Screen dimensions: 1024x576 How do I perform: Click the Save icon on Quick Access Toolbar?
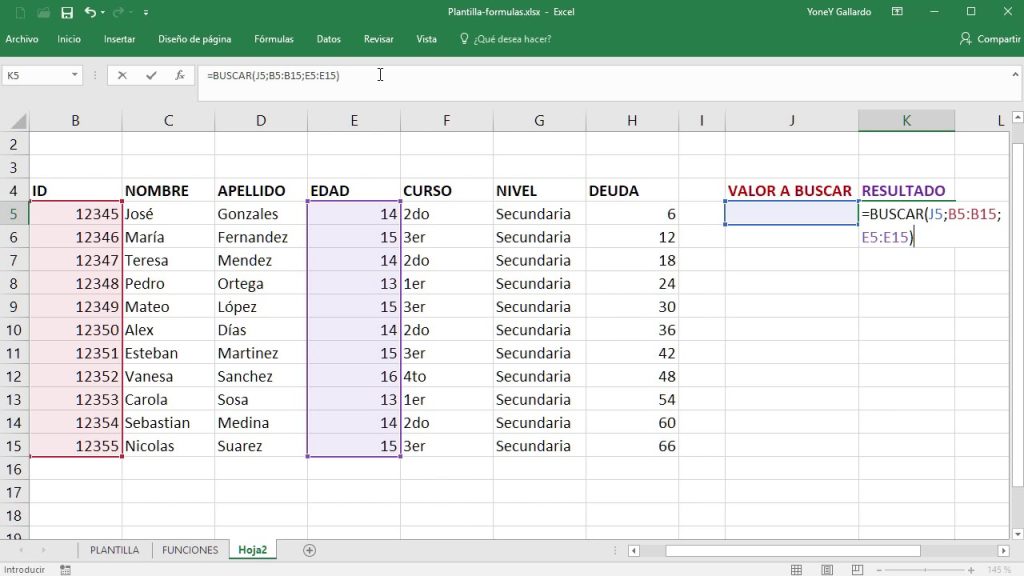click(x=67, y=12)
